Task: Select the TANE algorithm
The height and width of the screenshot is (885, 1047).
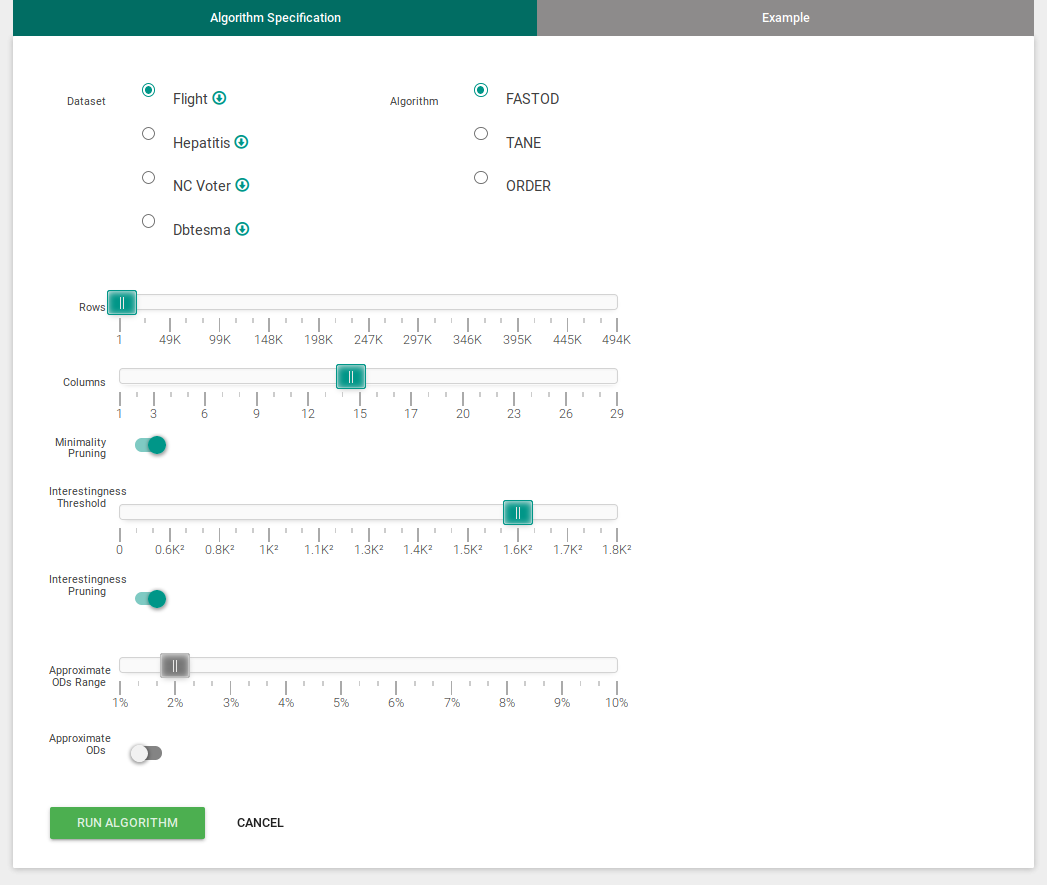Action: [x=481, y=133]
